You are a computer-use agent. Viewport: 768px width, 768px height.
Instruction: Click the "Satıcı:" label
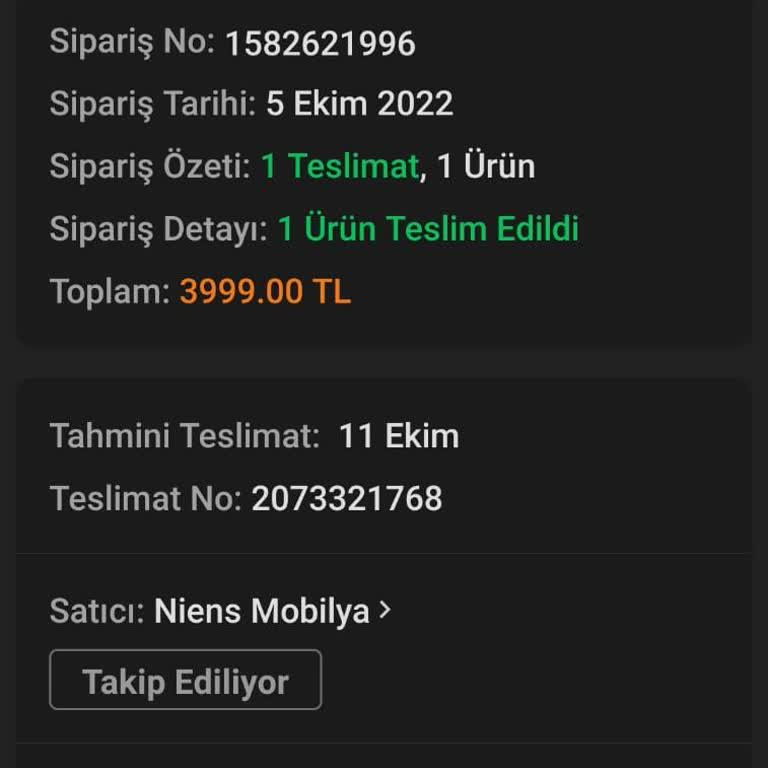98,611
